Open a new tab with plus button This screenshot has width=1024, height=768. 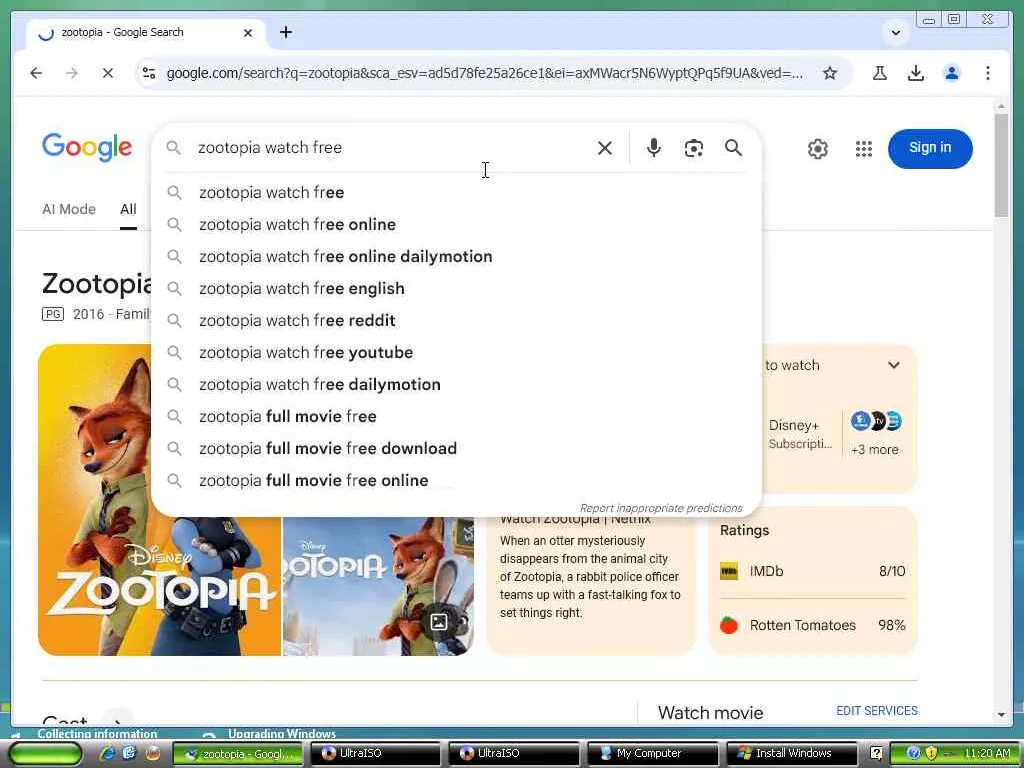point(285,32)
